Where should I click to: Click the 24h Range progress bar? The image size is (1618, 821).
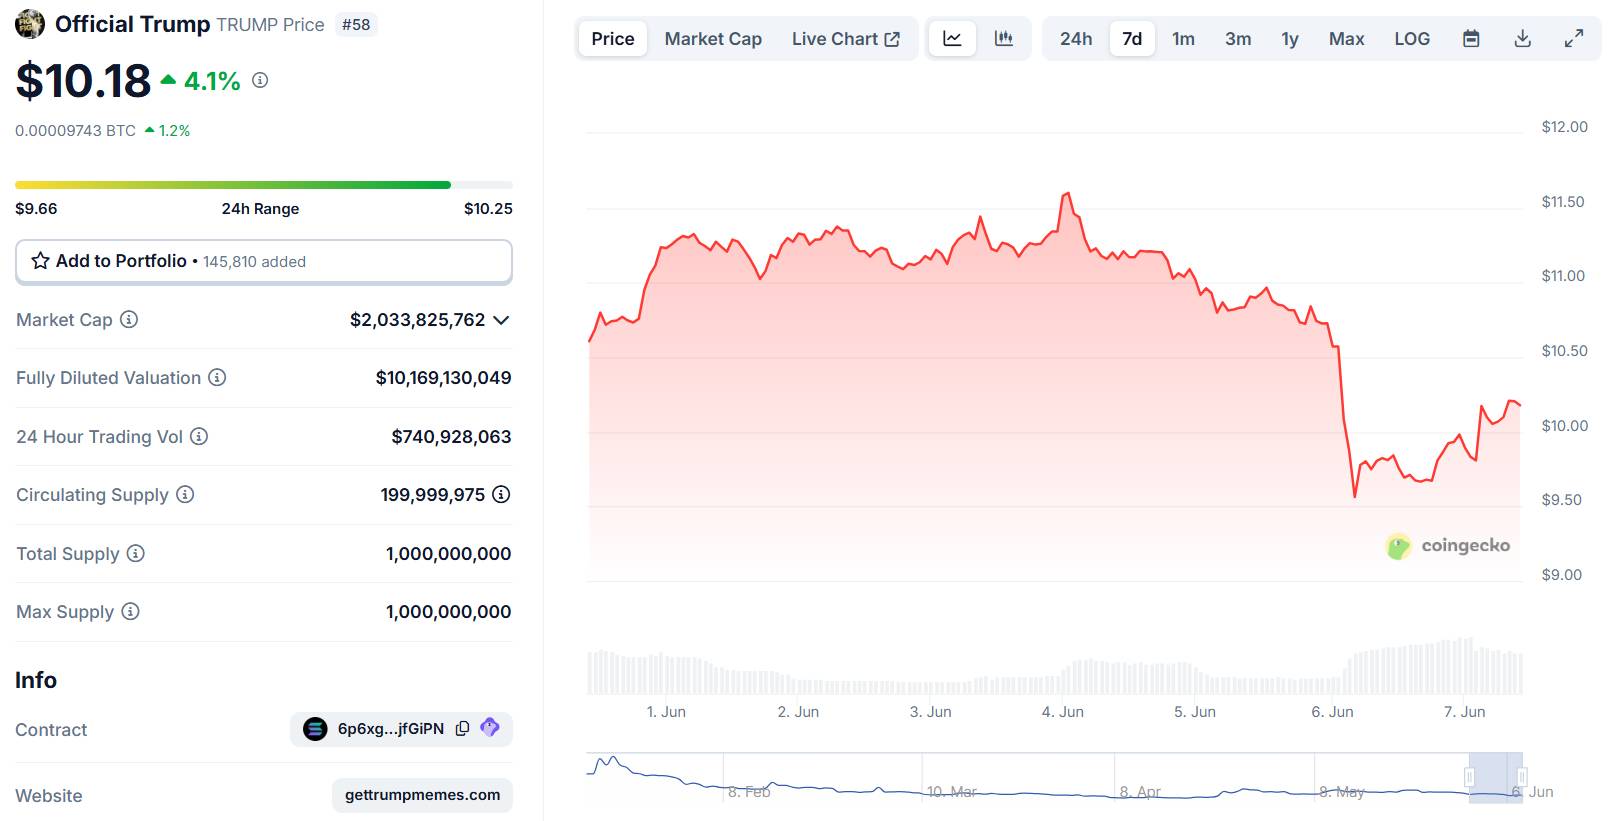point(264,185)
